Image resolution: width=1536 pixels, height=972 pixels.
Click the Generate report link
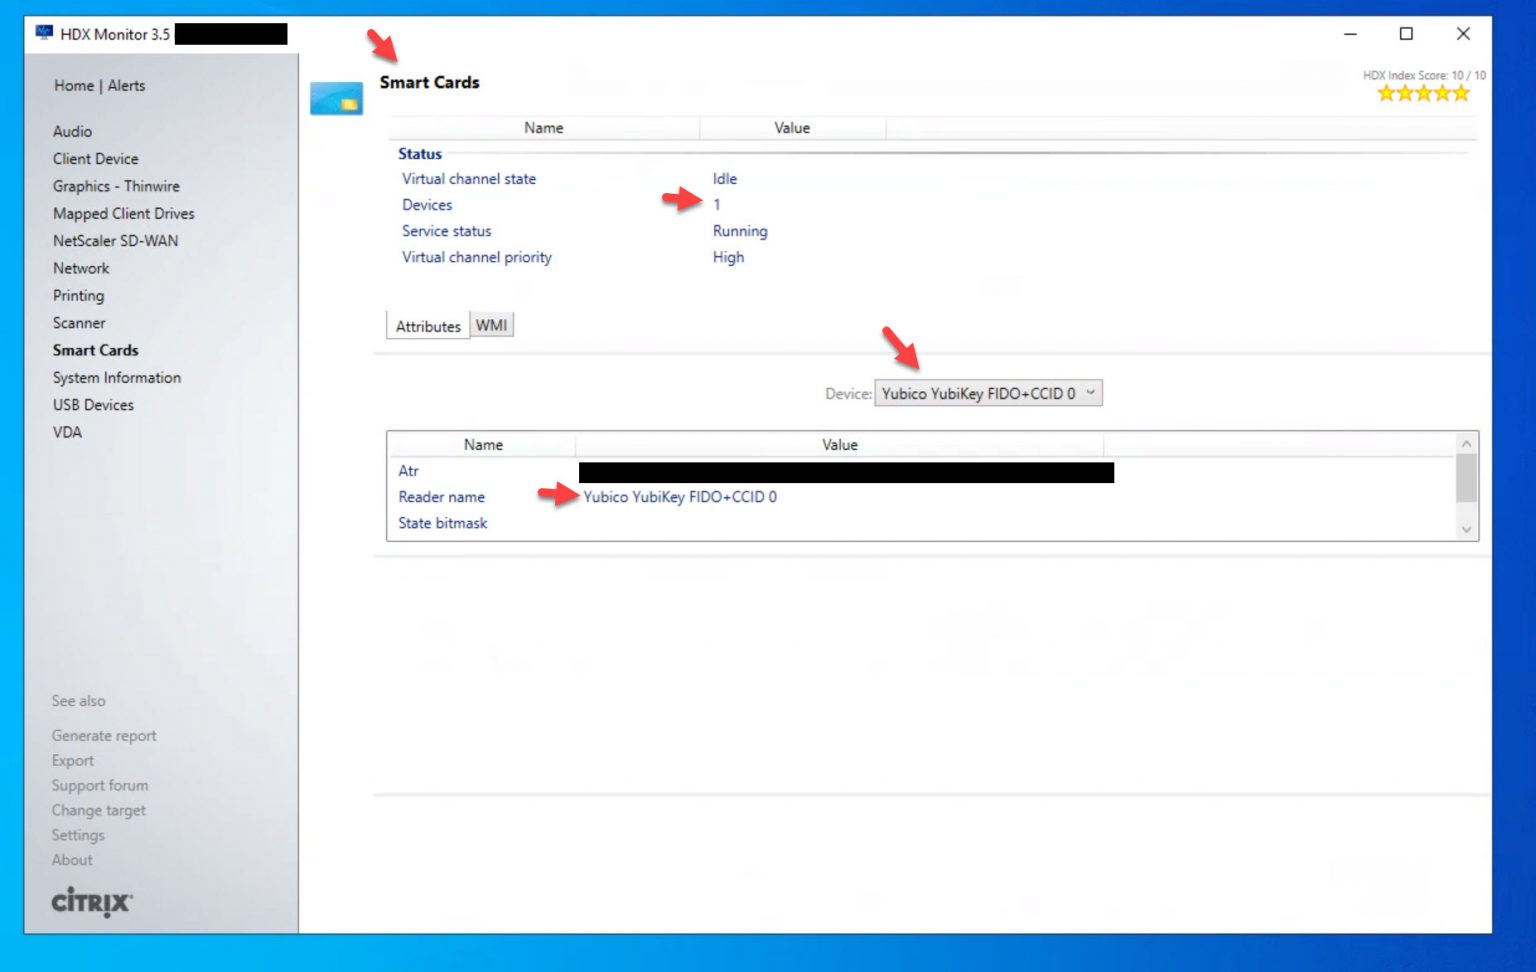[104, 735]
